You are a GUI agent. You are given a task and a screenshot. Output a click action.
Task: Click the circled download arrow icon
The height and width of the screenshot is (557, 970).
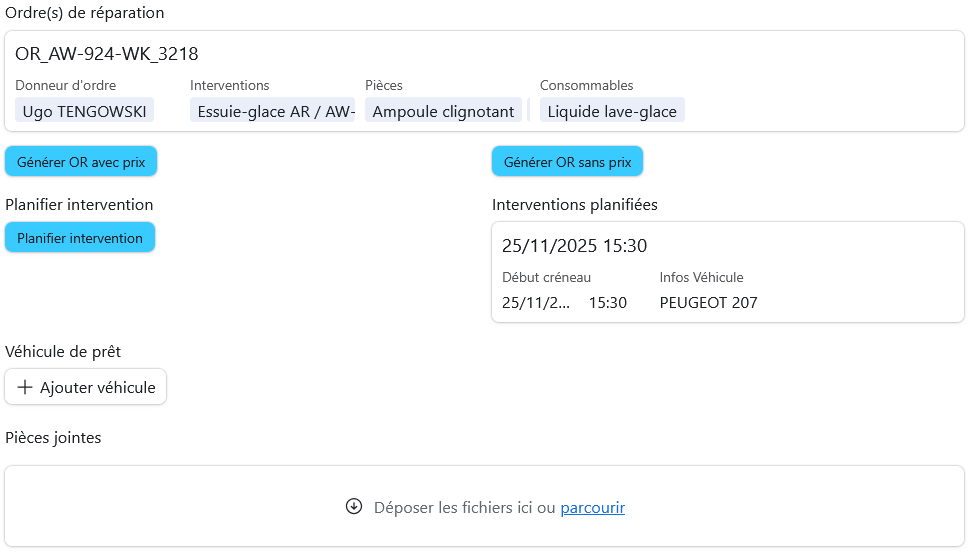353,507
